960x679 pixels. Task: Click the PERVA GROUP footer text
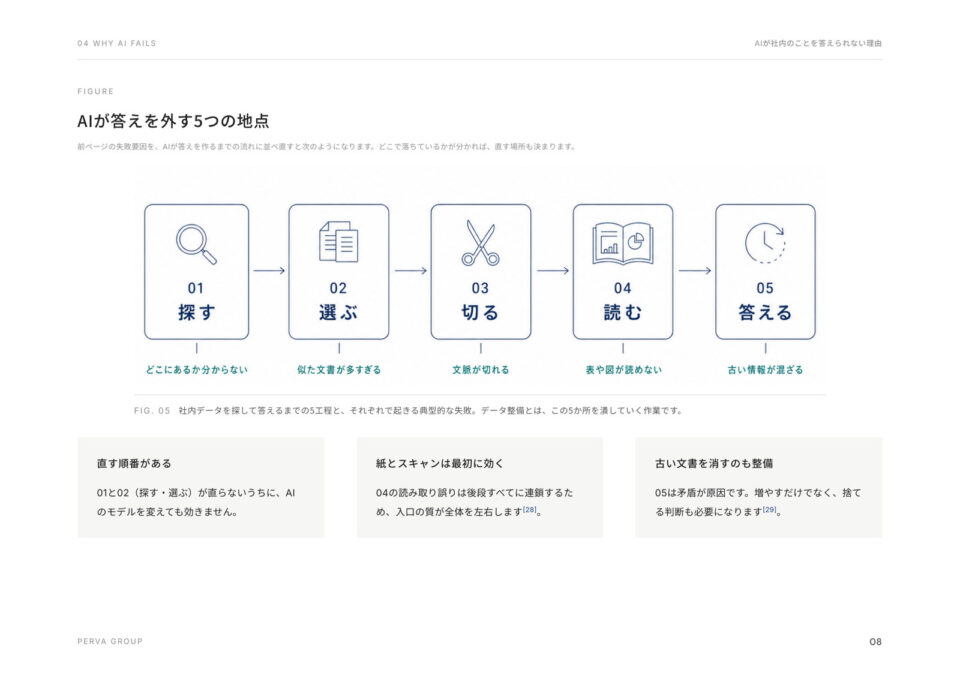click(110, 641)
